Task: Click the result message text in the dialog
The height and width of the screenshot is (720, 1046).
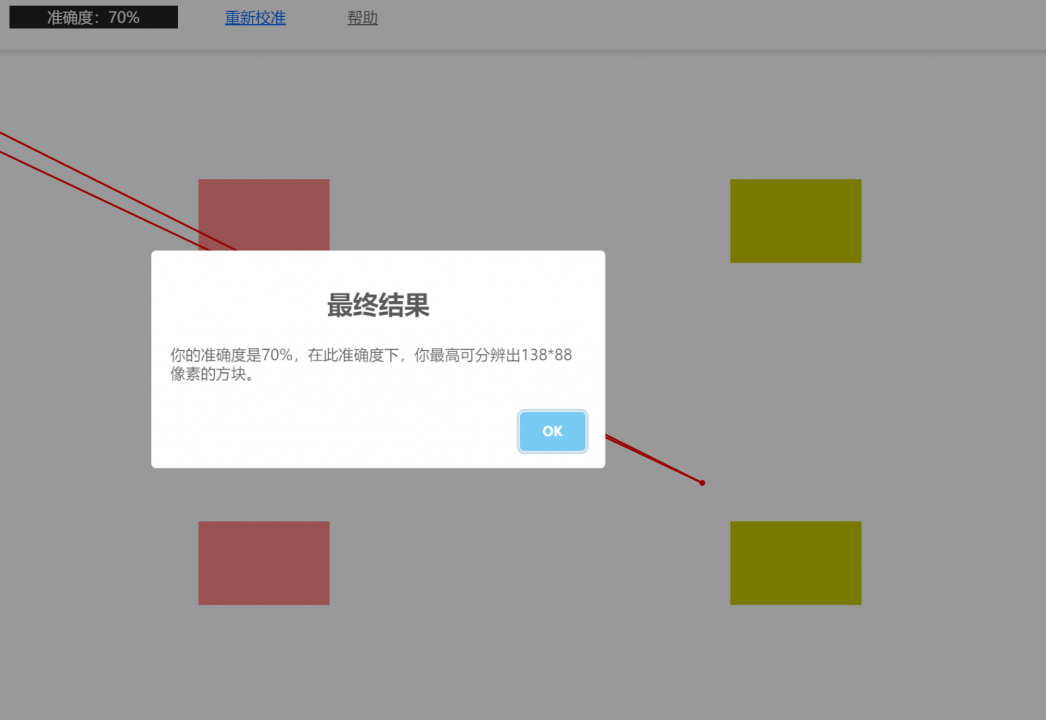Action: [x=370, y=356]
